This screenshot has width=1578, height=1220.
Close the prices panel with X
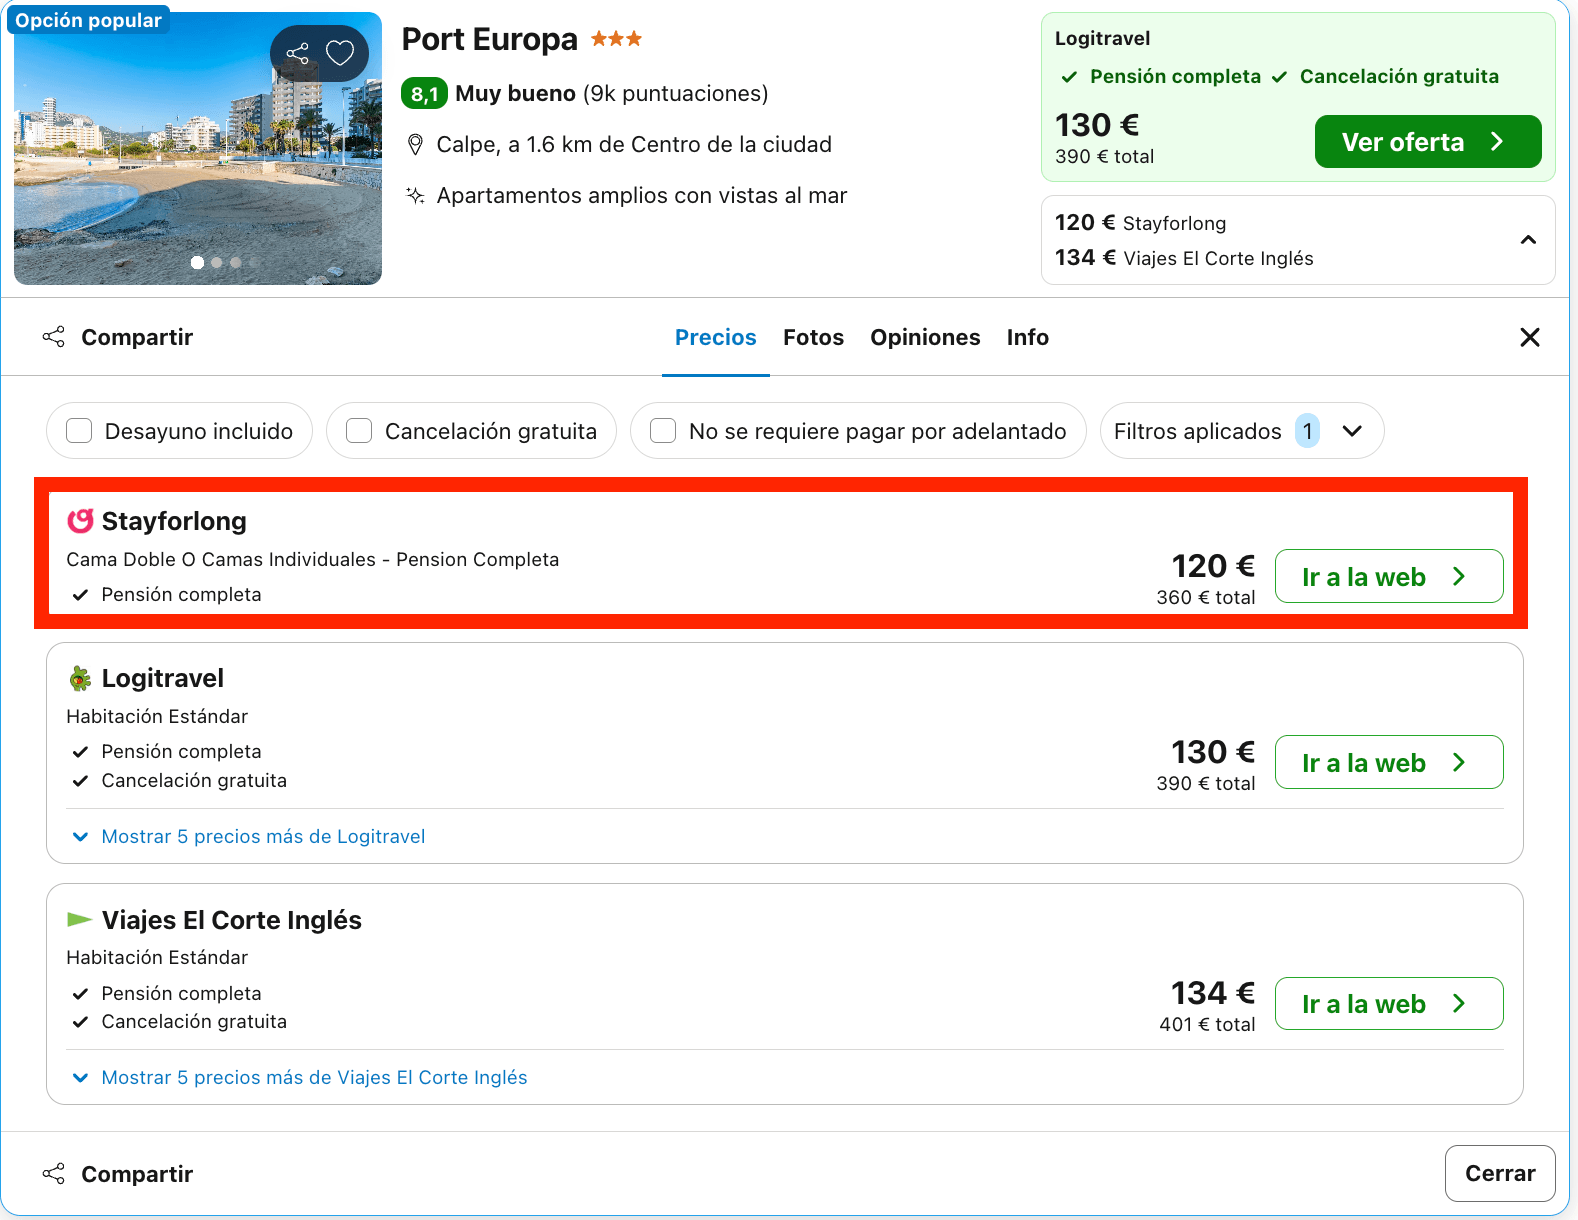coord(1529,338)
